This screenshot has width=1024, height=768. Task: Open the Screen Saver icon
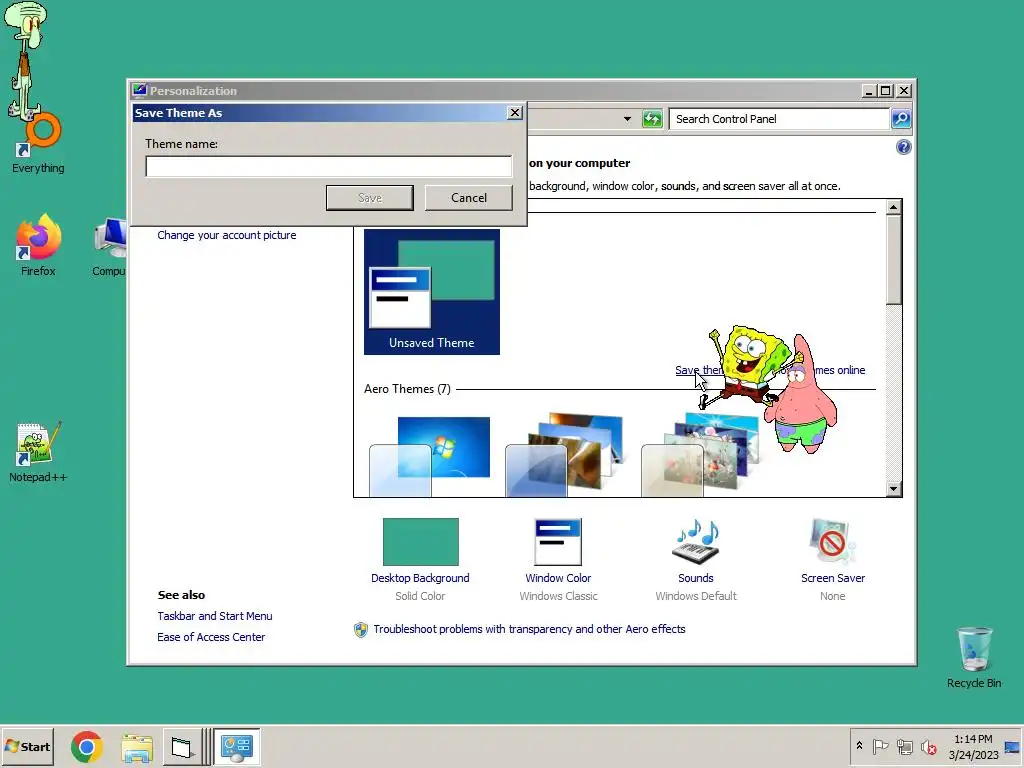point(832,542)
